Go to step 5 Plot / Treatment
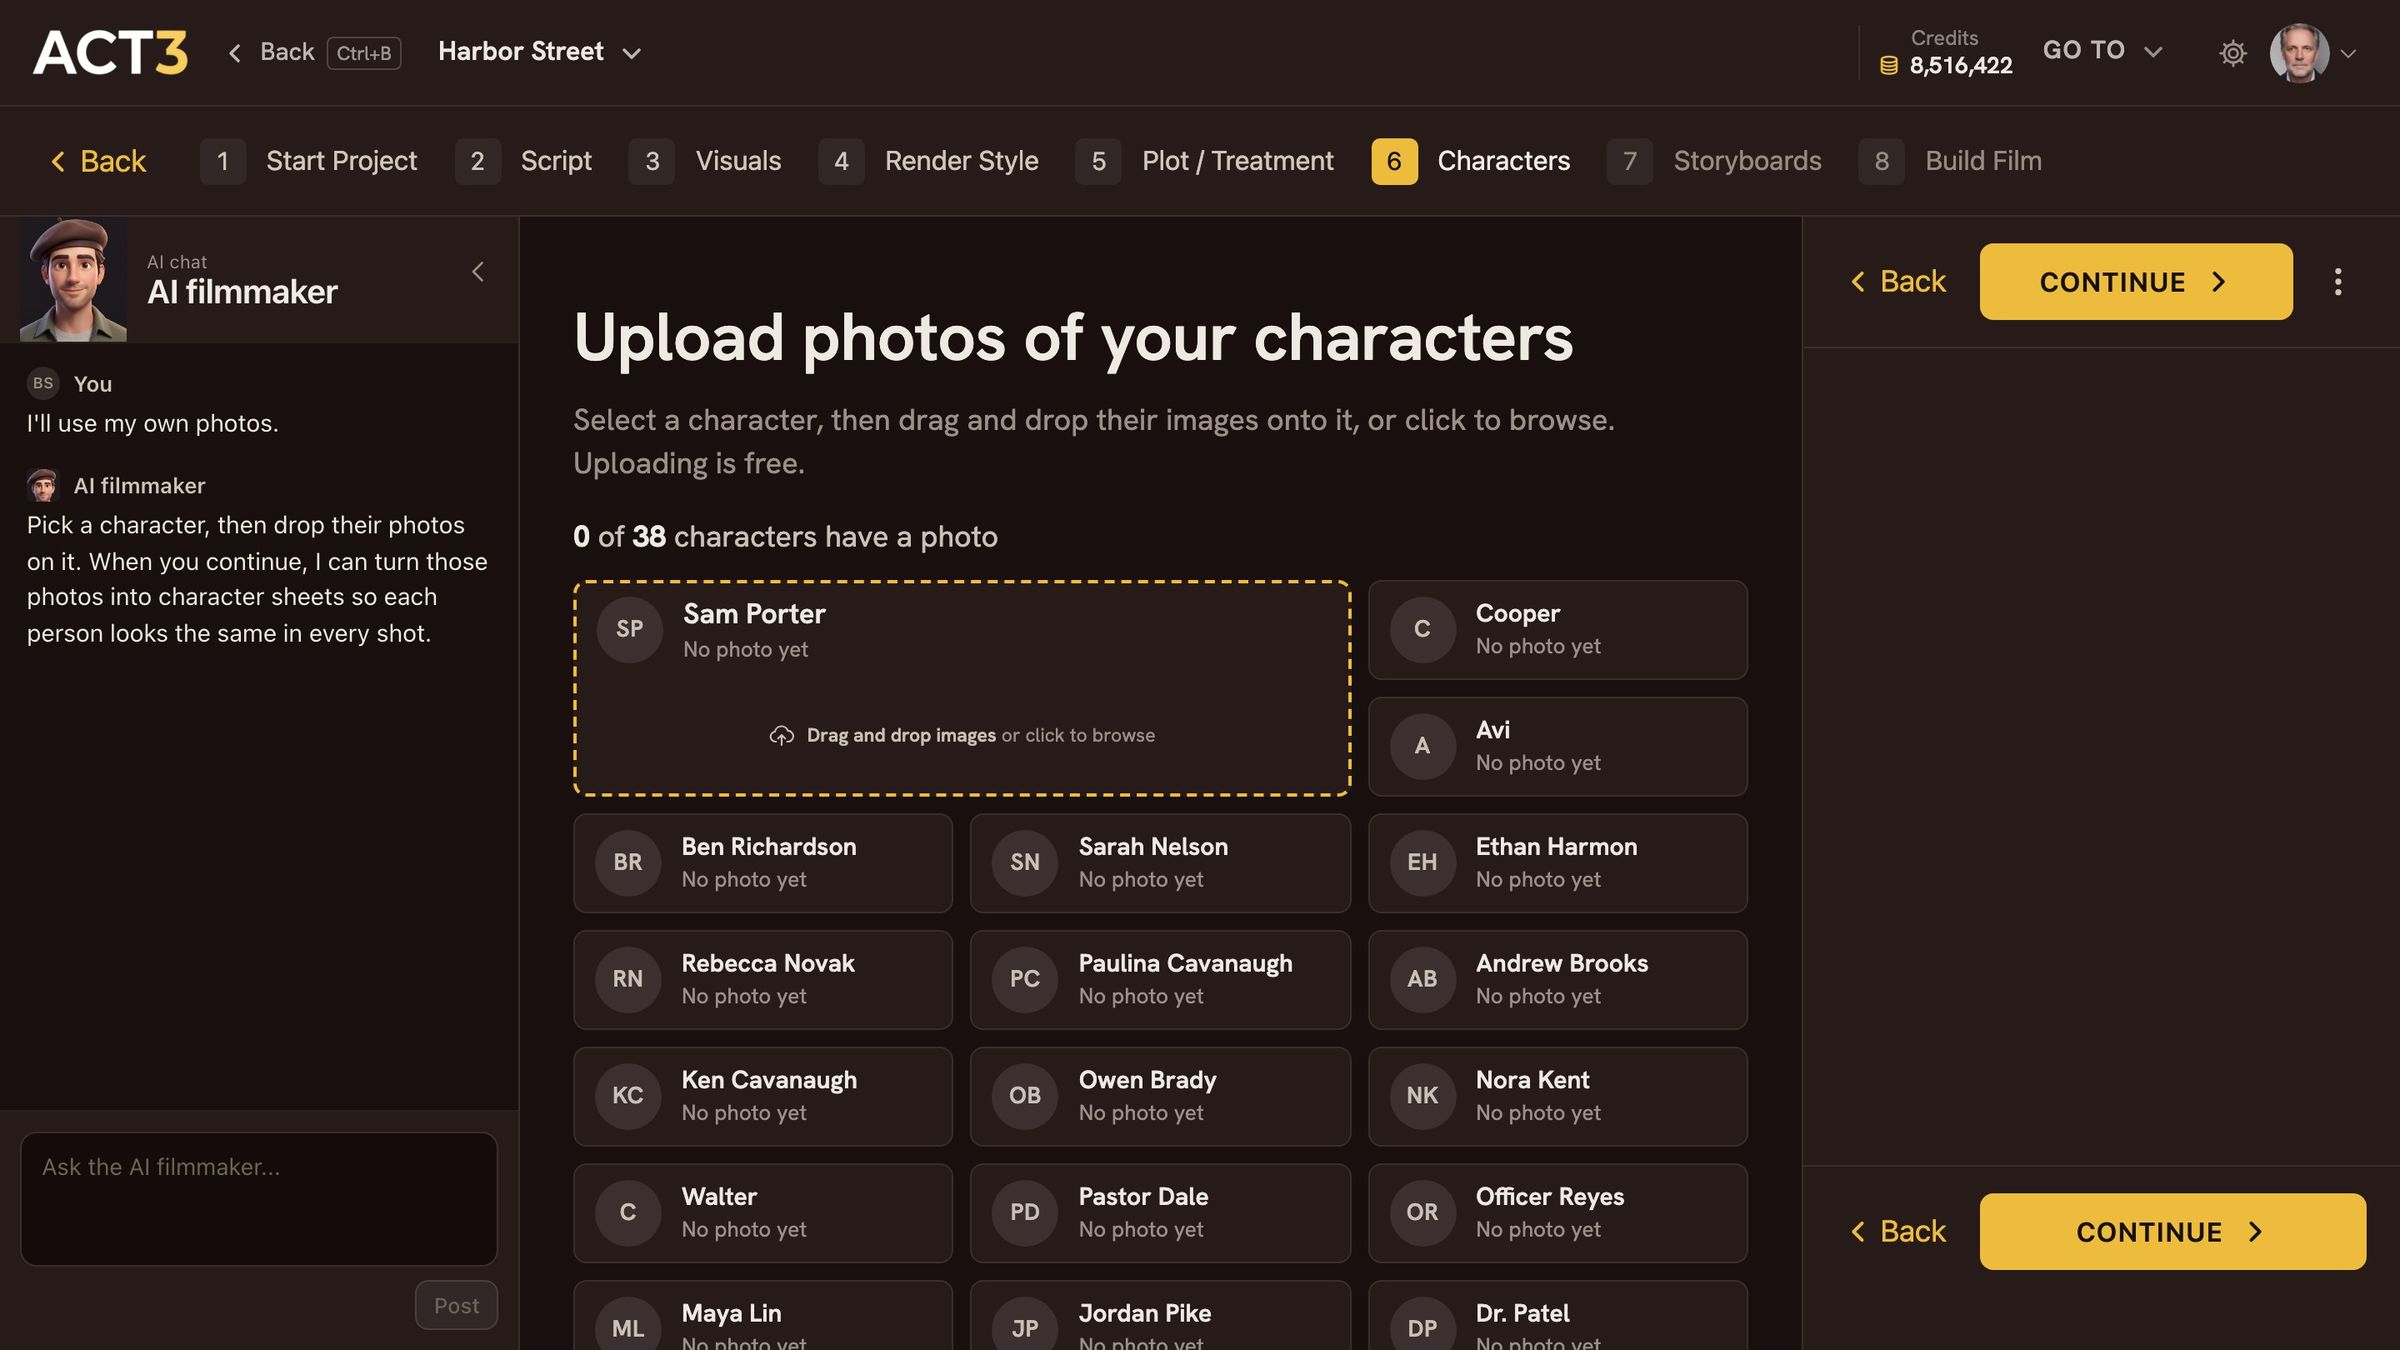This screenshot has width=2400, height=1350. [x=1204, y=161]
